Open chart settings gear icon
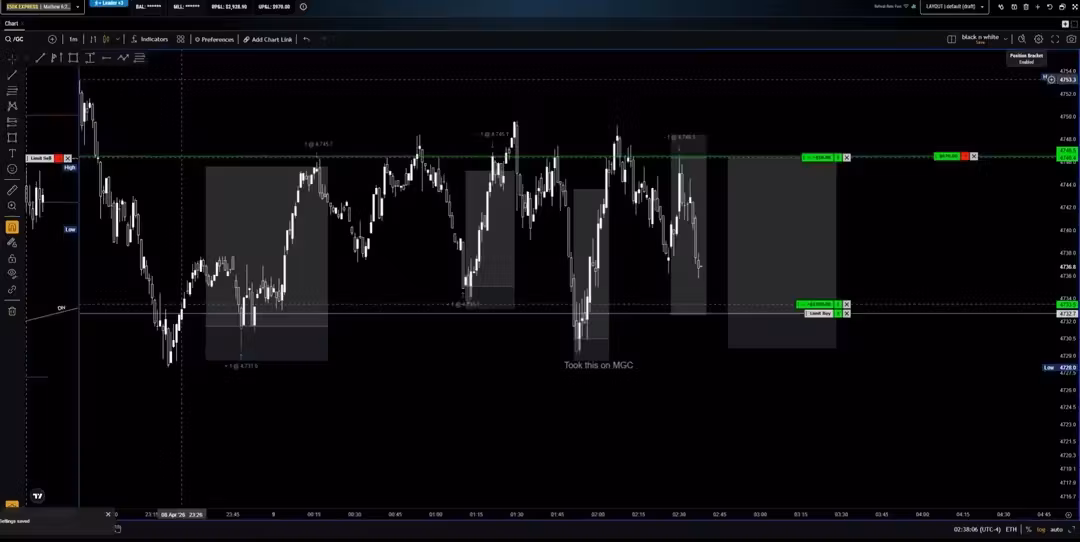1080x542 pixels. (1039, 39)
